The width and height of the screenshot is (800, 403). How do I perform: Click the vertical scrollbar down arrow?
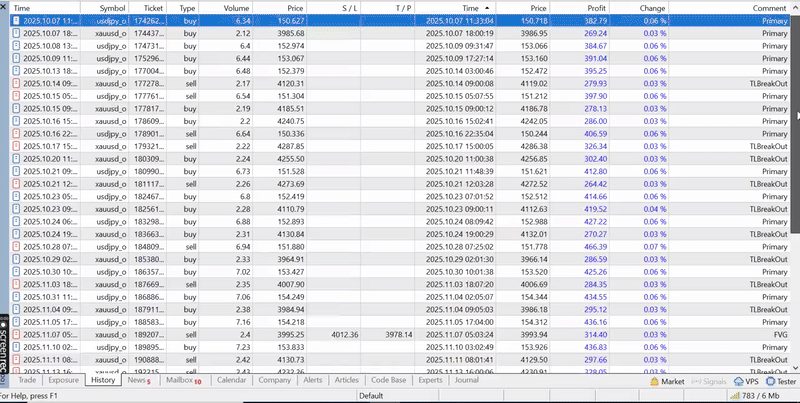click(795, 368)
